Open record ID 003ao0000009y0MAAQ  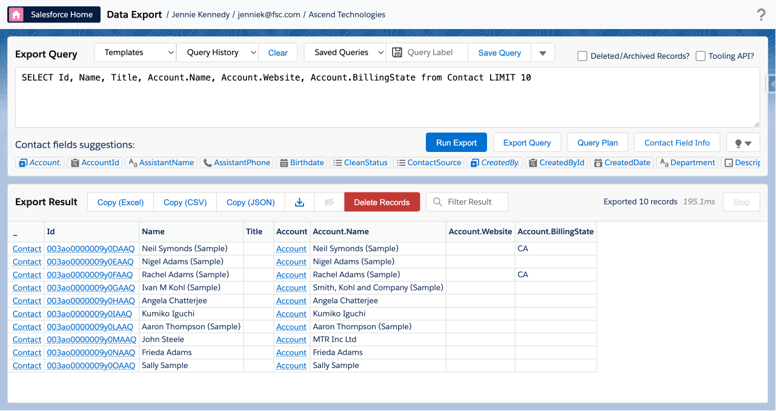tap(91, 340)
